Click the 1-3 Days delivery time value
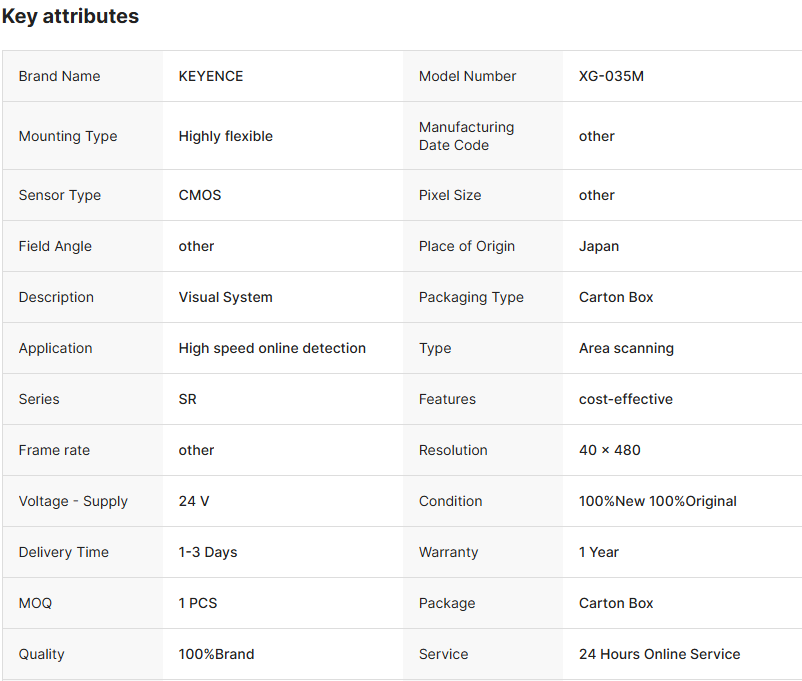This screenshot has height=681, width=802. click(208, 552)
